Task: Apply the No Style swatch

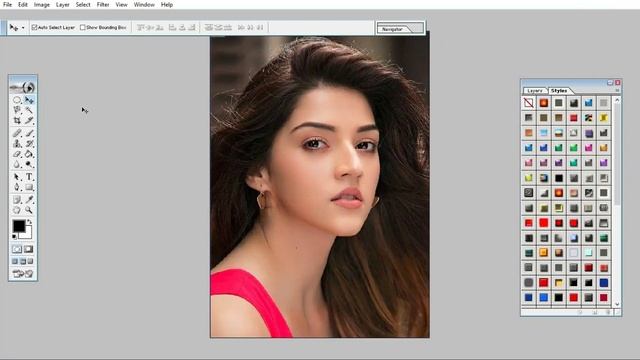Action: point(529,103)
